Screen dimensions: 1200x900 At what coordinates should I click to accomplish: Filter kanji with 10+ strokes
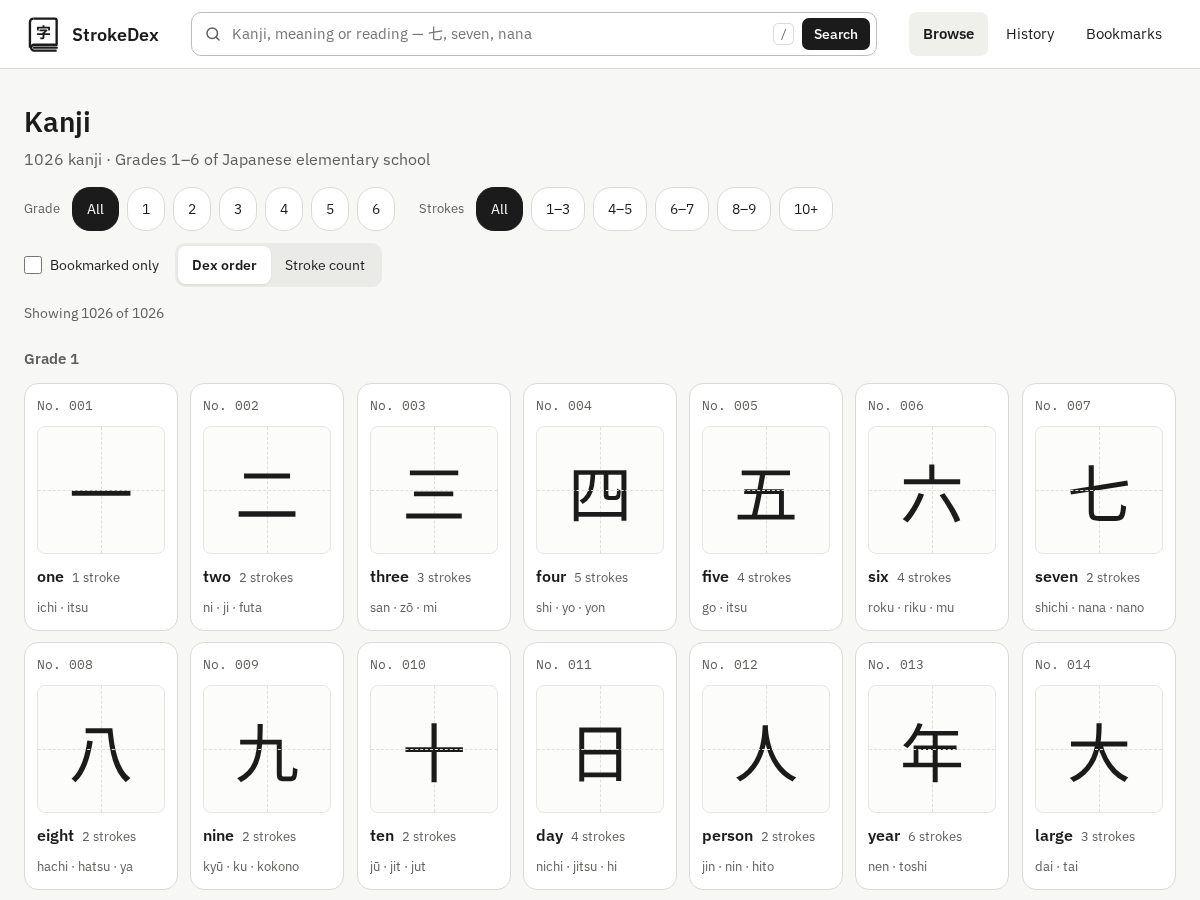pyautogui.click(x=806, y=209)
